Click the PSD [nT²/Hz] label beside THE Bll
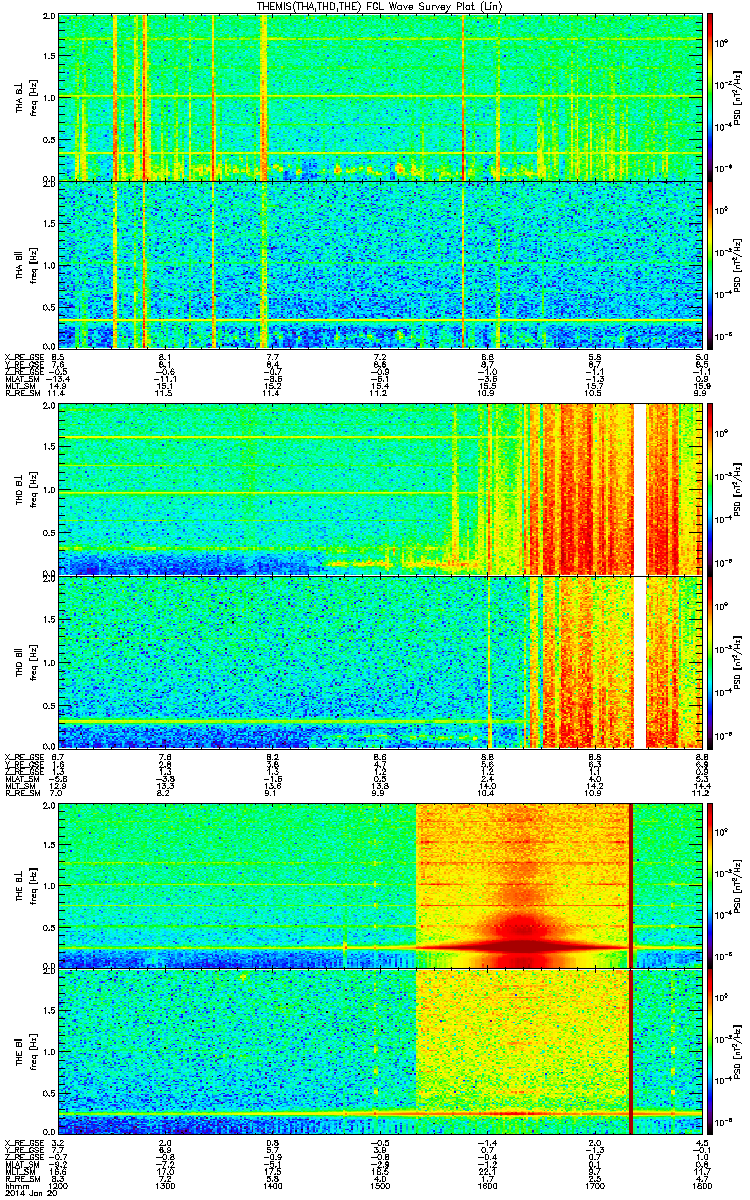The width and height of the screenshot is (750, 1200). point(738,1051)
